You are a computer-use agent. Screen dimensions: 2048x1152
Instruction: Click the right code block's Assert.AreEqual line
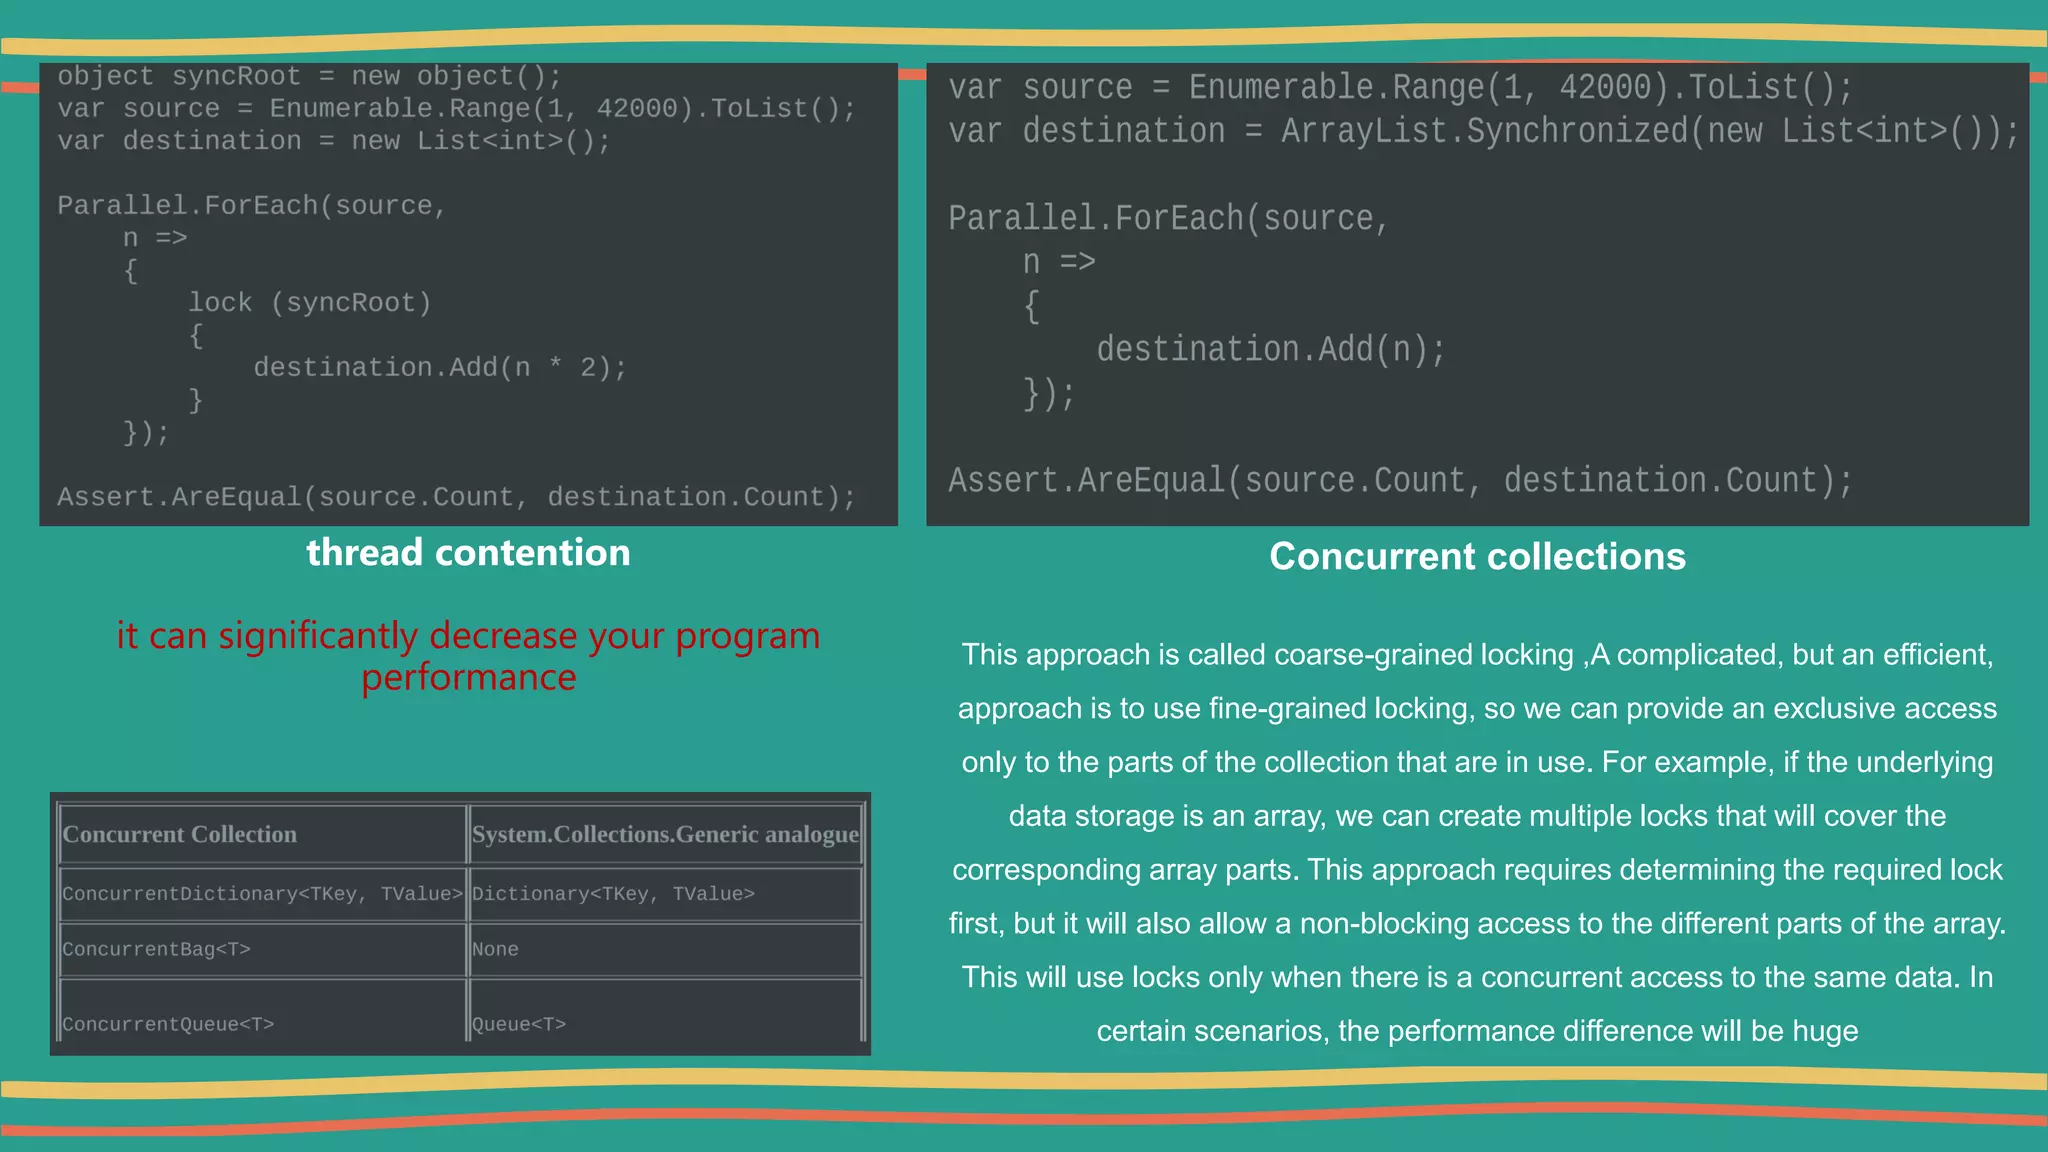pos(1400,480)
